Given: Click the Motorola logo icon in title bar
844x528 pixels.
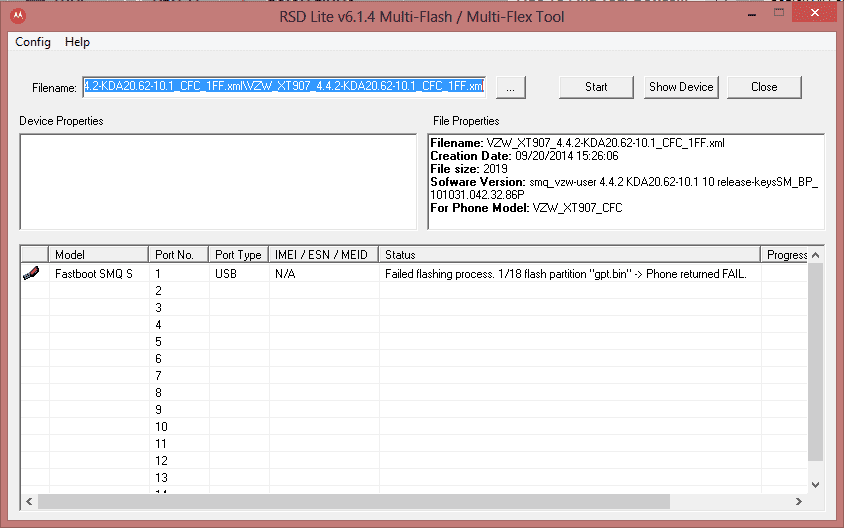Looking at the screenshot, I should (18, 16).
